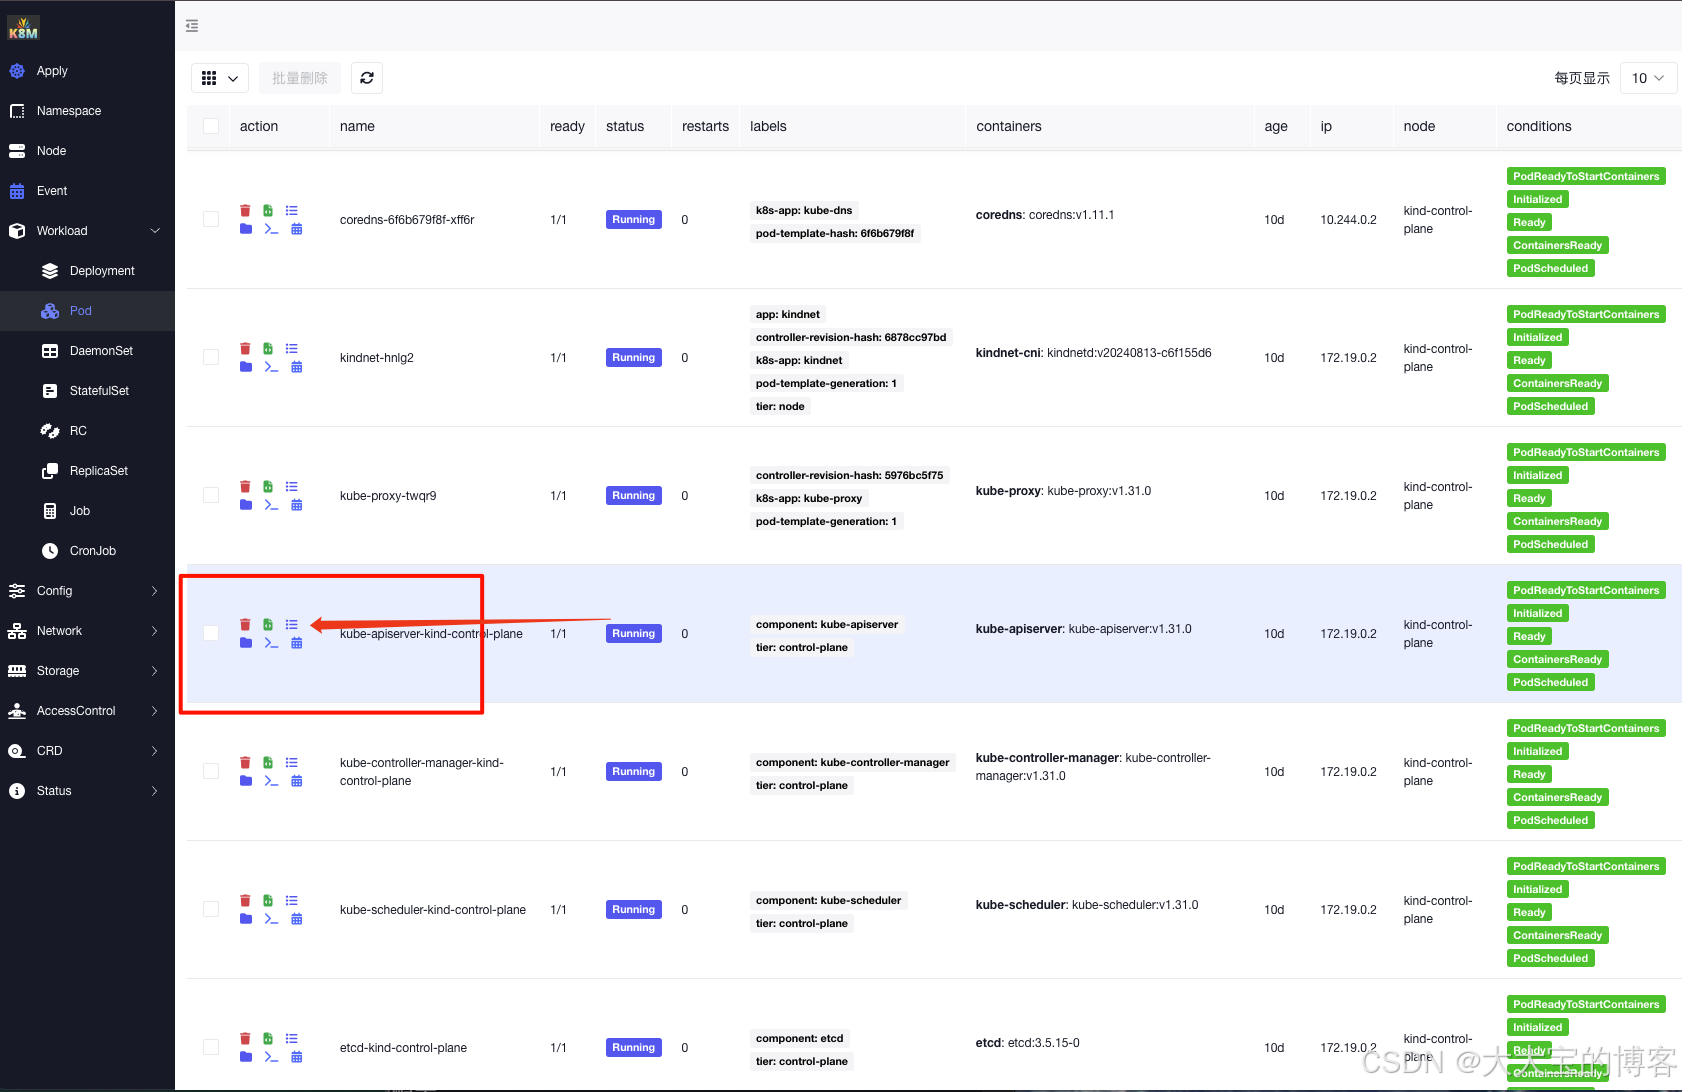Image resolution: width=1682 pixels, height=1092 pixels.
Task: Expand the Network menu section
Action: [87, 631]
